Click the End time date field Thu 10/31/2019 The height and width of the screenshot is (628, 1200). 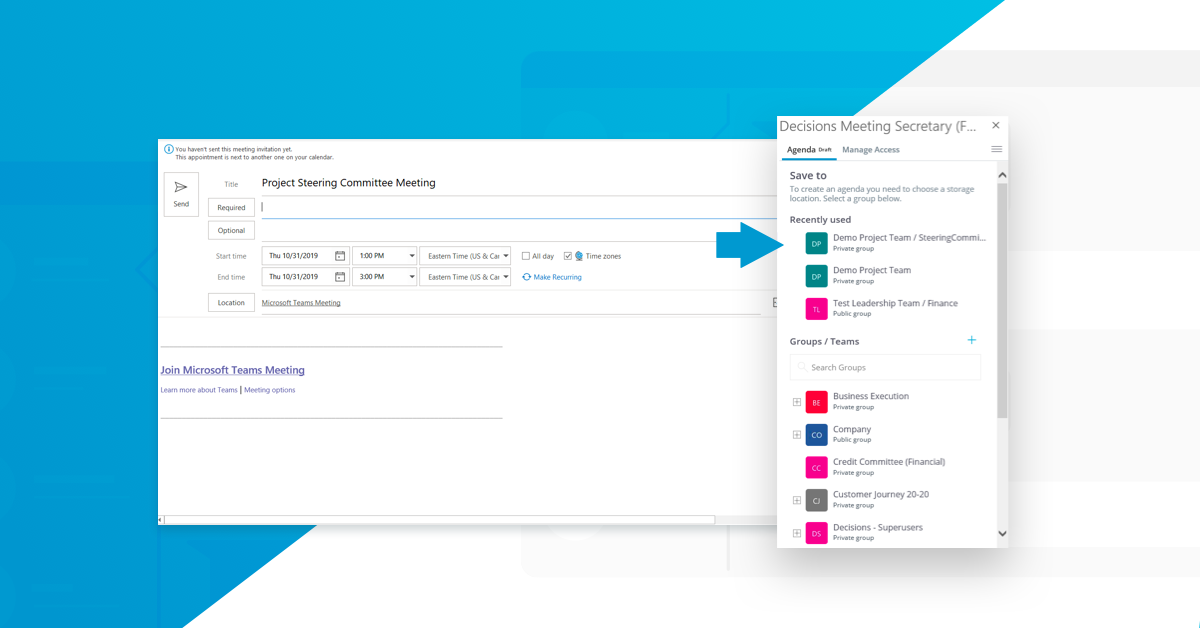coord(297,277)
